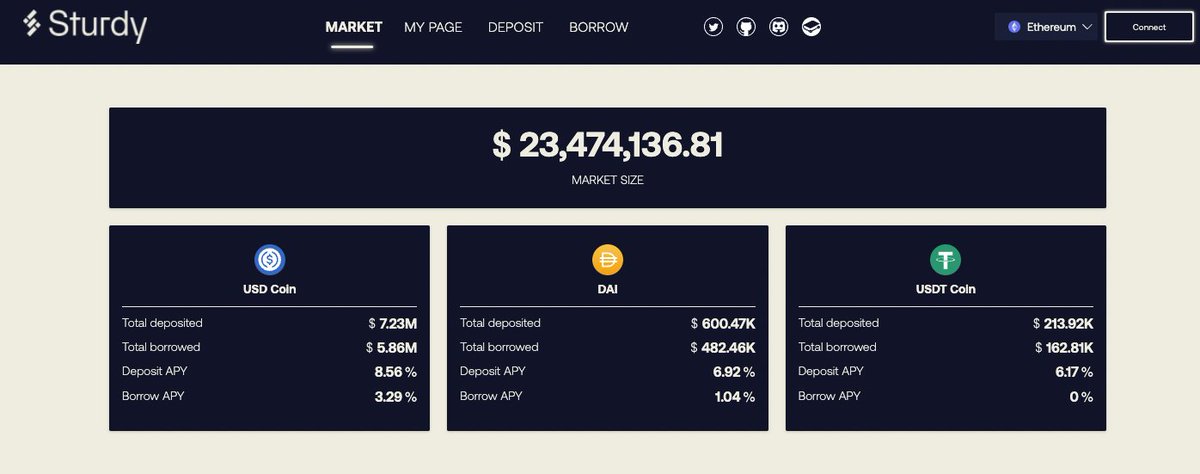Screen dimensions: 1200x474
Task: Click USDT total deposited 213.92K
Action: (1063, 324)
